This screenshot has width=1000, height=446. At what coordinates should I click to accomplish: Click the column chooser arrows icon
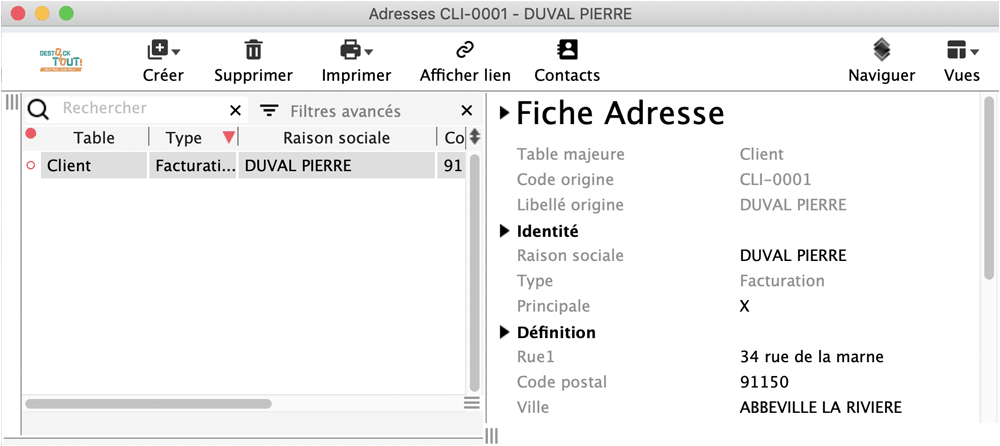pyautogui.click(x=474, y=137)
